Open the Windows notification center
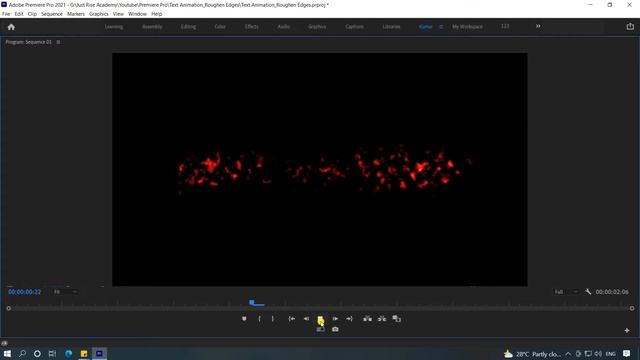Screen dimensions: 640x360 (x=627, y=354)
